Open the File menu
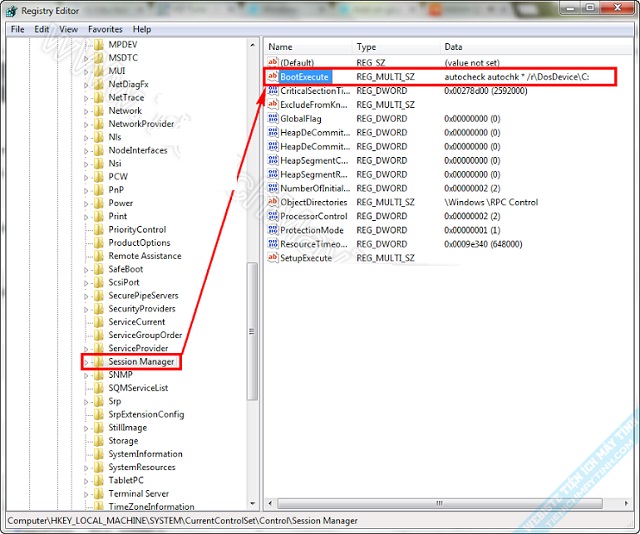Image resolution: width=640 pixels, height=534 pixels. (18, 29)
